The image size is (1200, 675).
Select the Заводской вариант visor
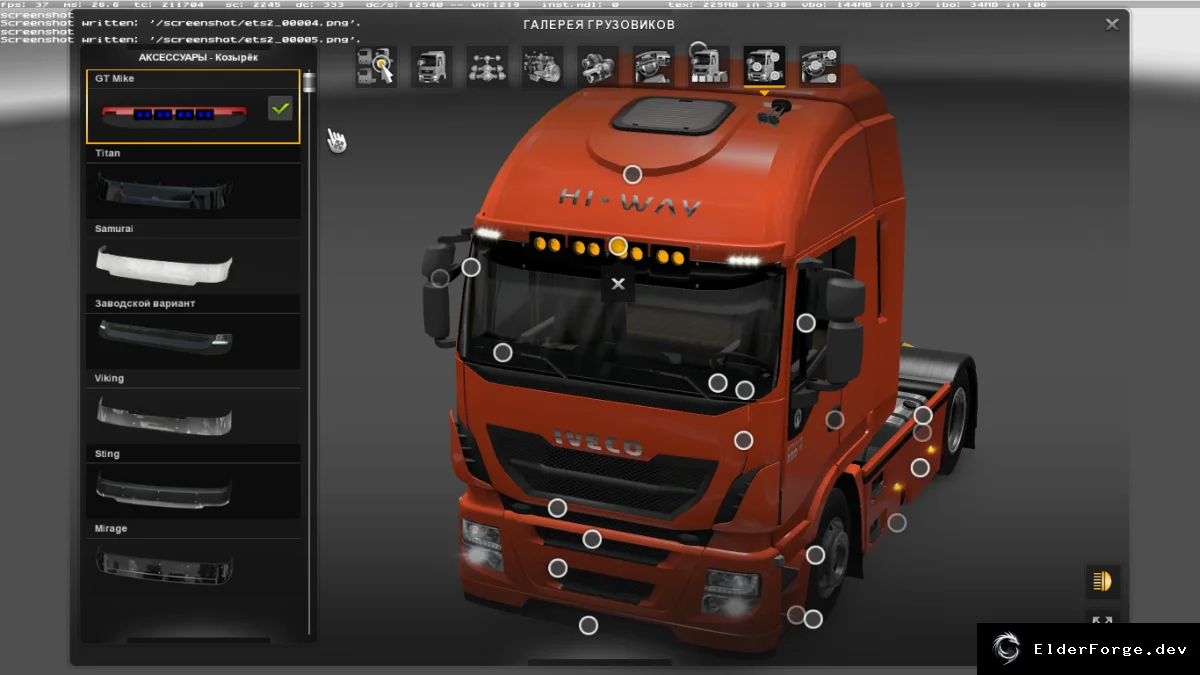tap(194, 333)
